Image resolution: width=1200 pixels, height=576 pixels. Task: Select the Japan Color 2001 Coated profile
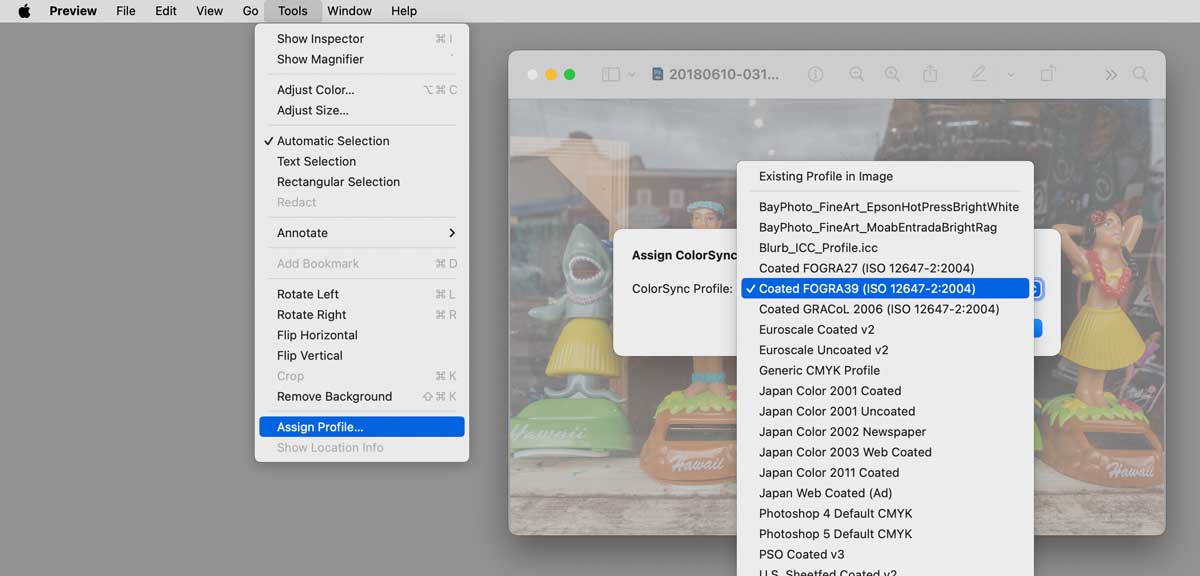[x=830, y=390]
